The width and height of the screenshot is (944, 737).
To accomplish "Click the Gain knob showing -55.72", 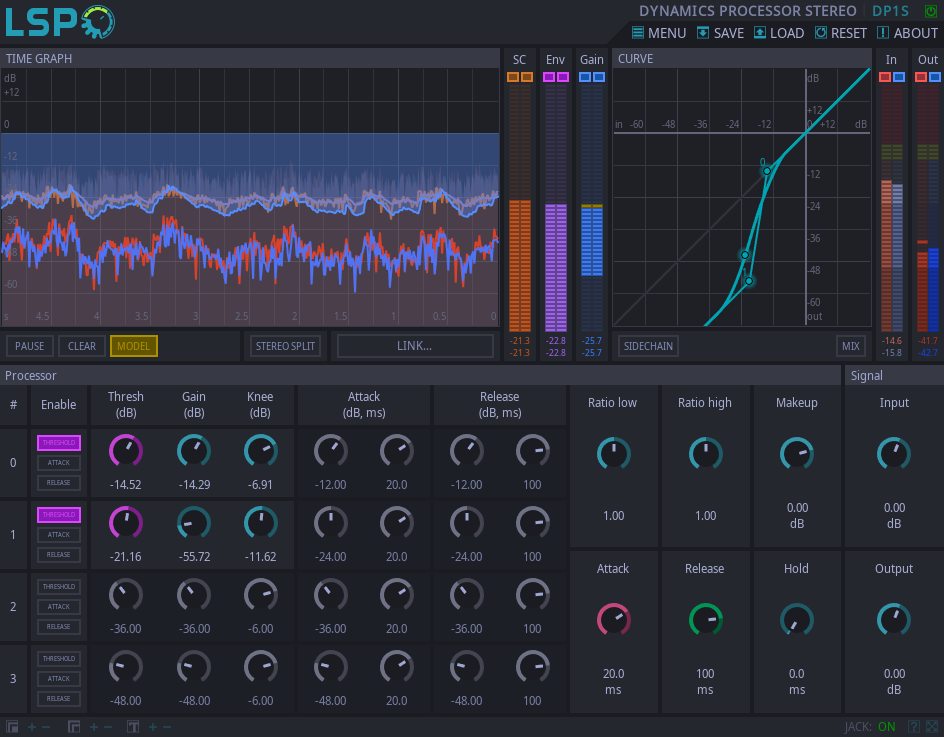I will pos(194,523).
